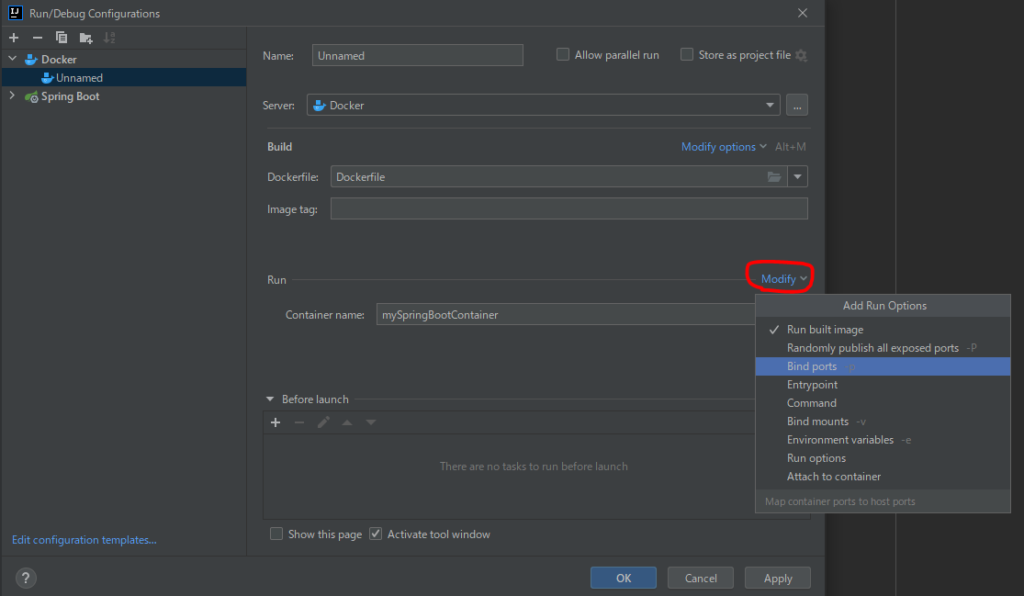1024x596 pixels.
Task: Click the Add New Configuration plus icon
Action: (14, 37)
